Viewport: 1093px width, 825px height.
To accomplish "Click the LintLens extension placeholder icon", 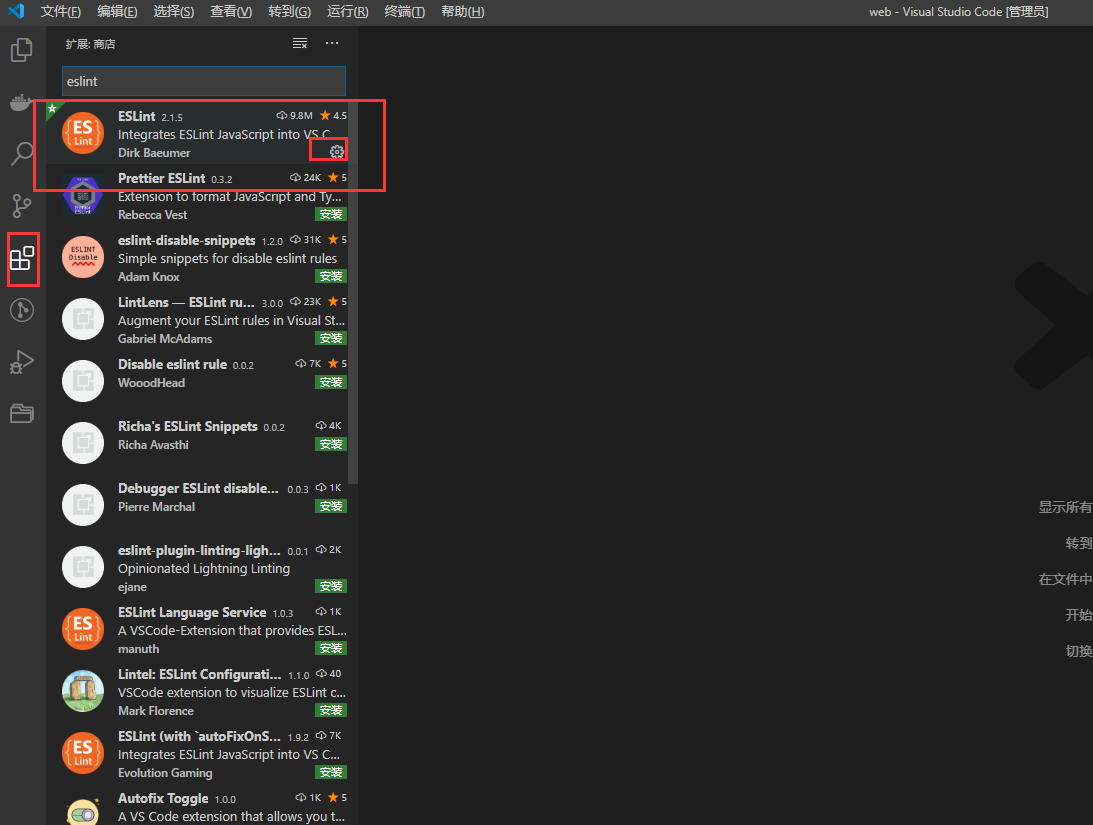I will click(x=83, y=318).
